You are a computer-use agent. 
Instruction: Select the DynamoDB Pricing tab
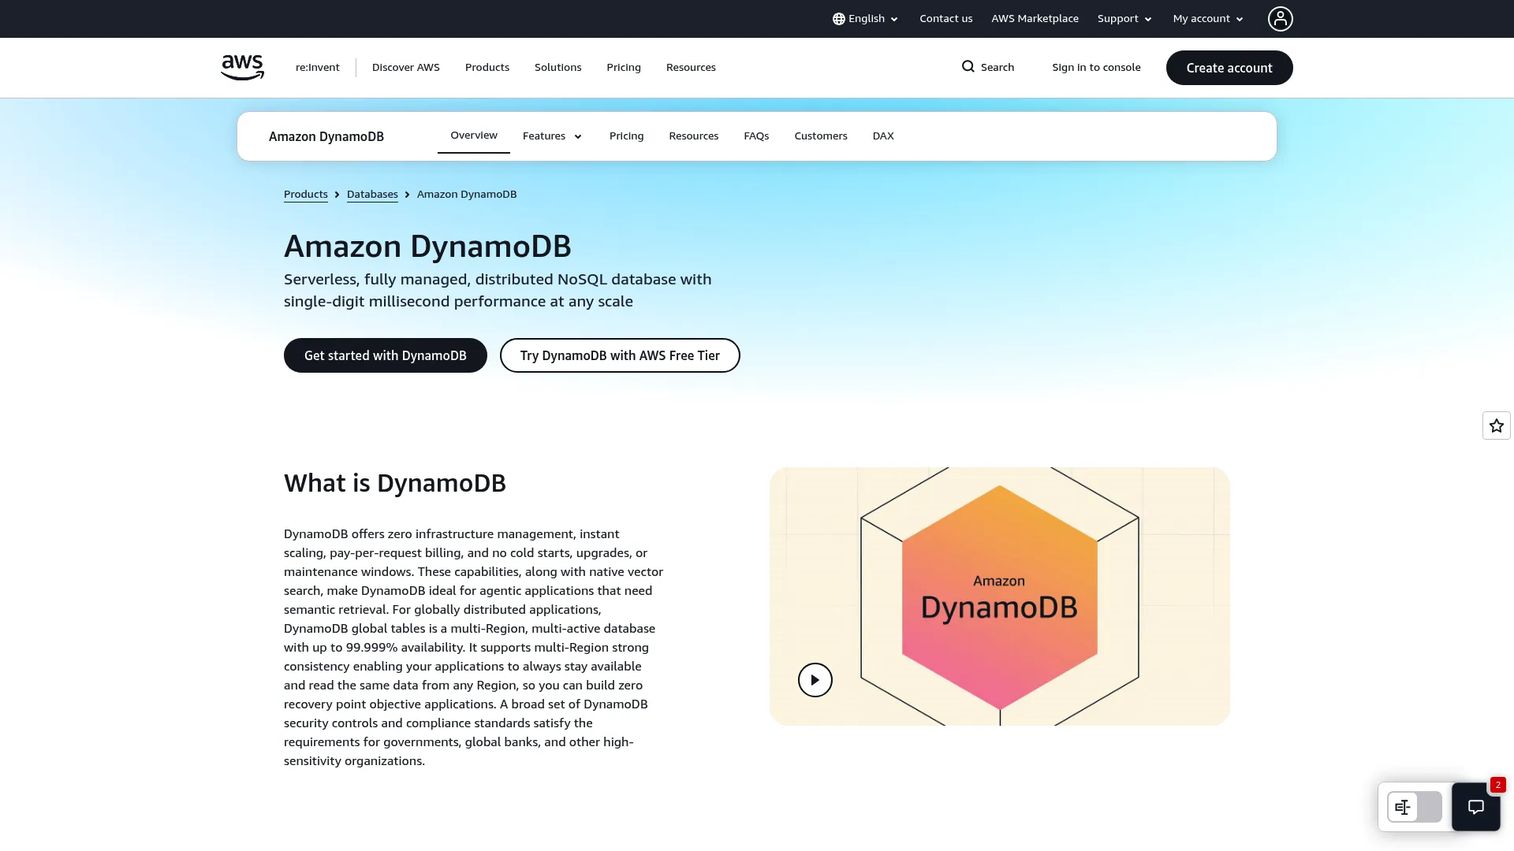pyautogui.click(x=627, y=136)
